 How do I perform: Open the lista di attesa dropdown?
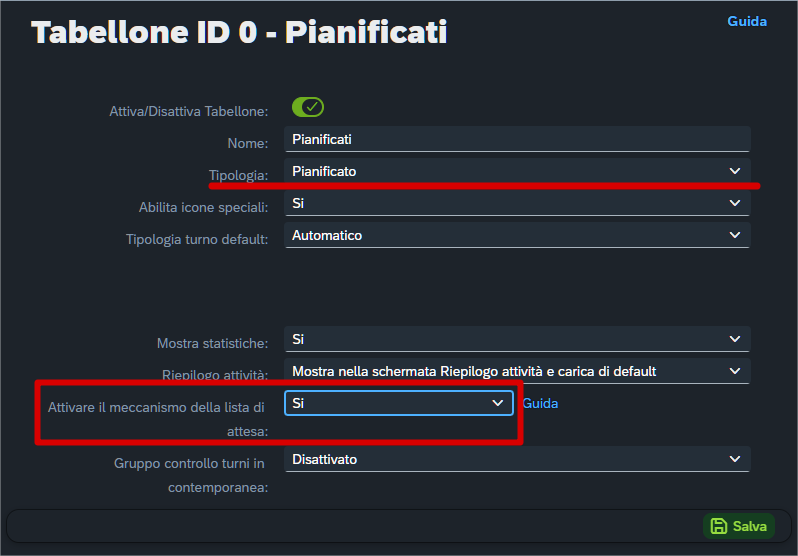(x=398, y=403)
